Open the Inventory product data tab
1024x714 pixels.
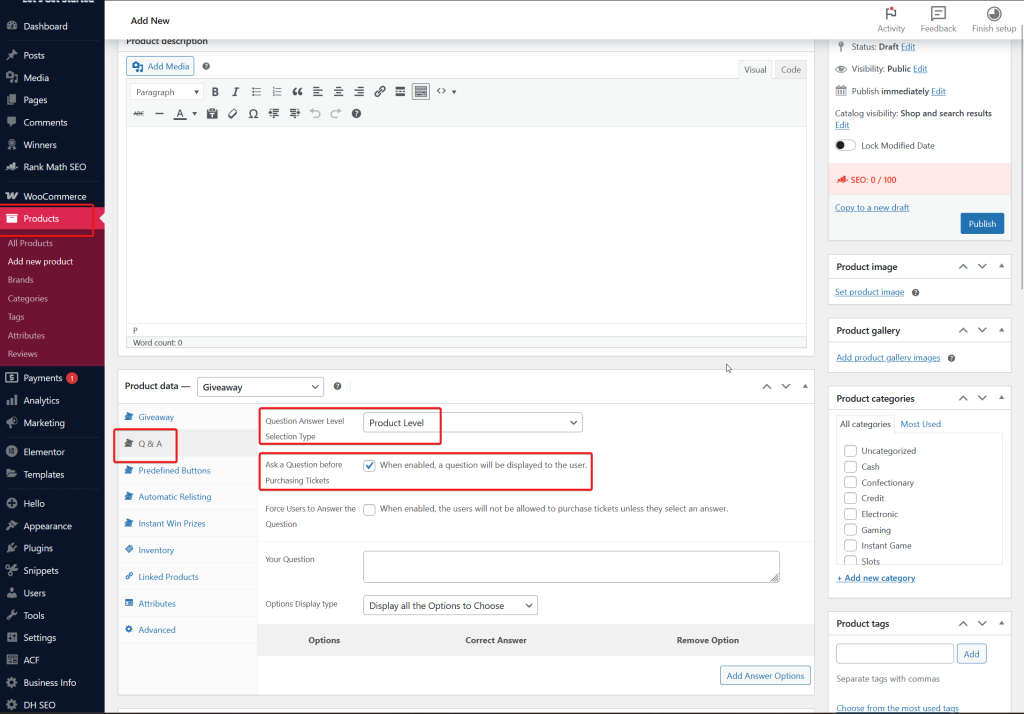(156, 550)
